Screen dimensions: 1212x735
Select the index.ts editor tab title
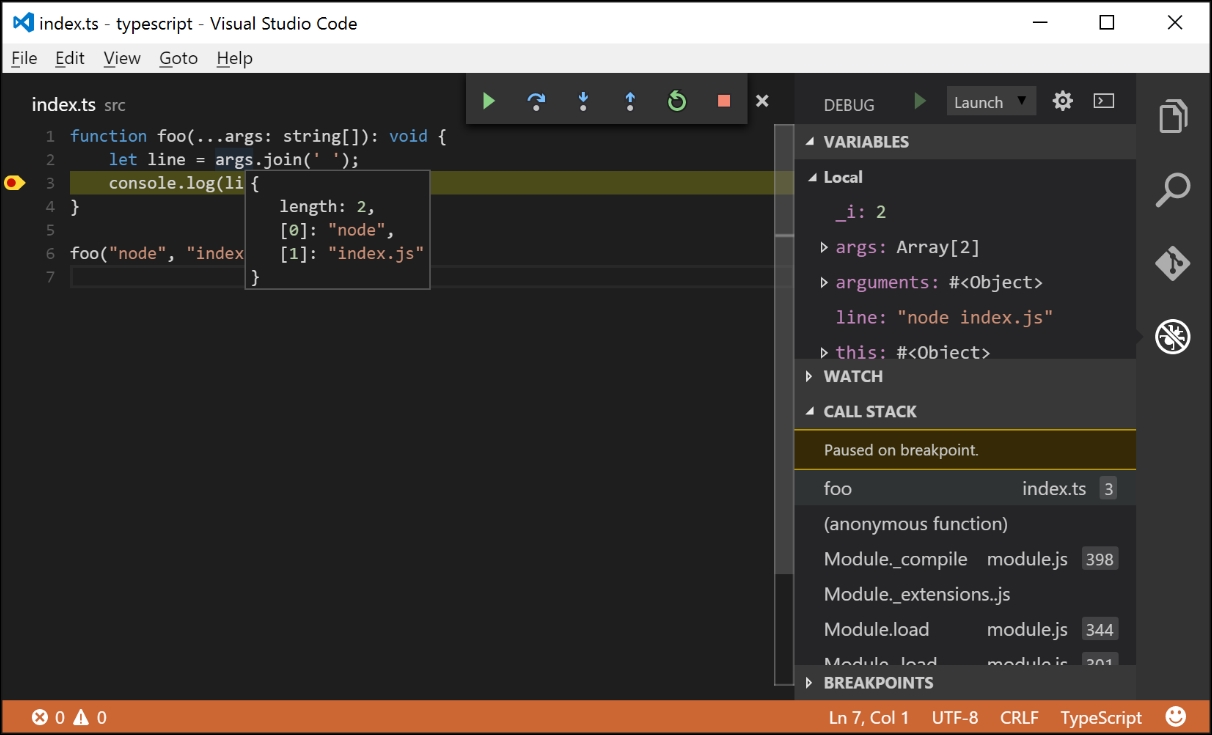click(64, 104)
